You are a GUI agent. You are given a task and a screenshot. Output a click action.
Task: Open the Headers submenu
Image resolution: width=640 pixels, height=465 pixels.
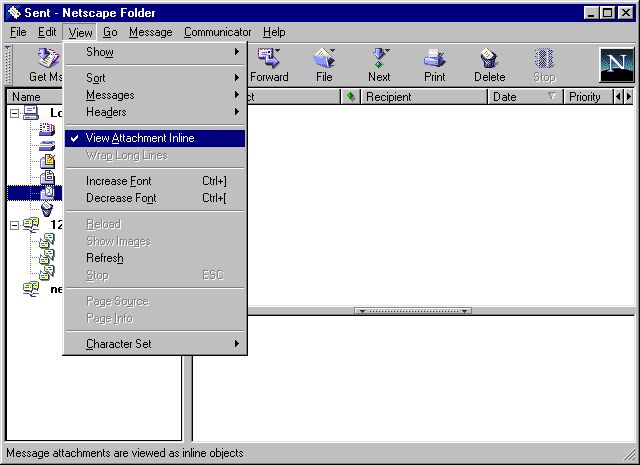(155, 112)
